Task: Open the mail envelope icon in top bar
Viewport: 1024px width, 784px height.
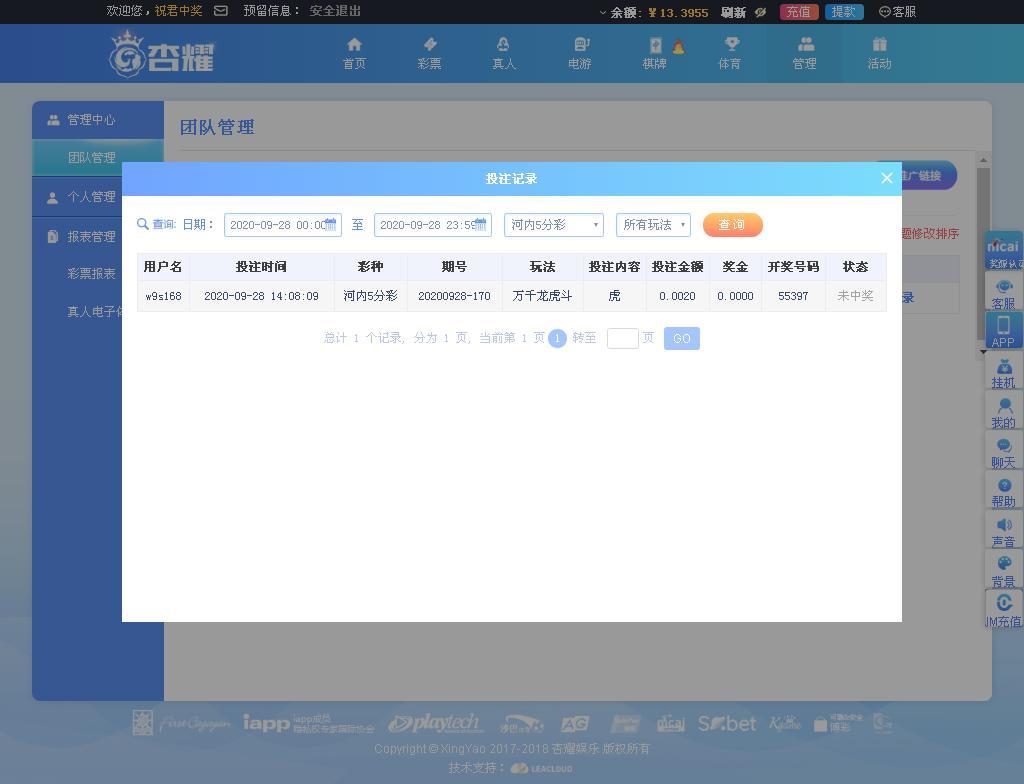Action: tap(221, 11)
